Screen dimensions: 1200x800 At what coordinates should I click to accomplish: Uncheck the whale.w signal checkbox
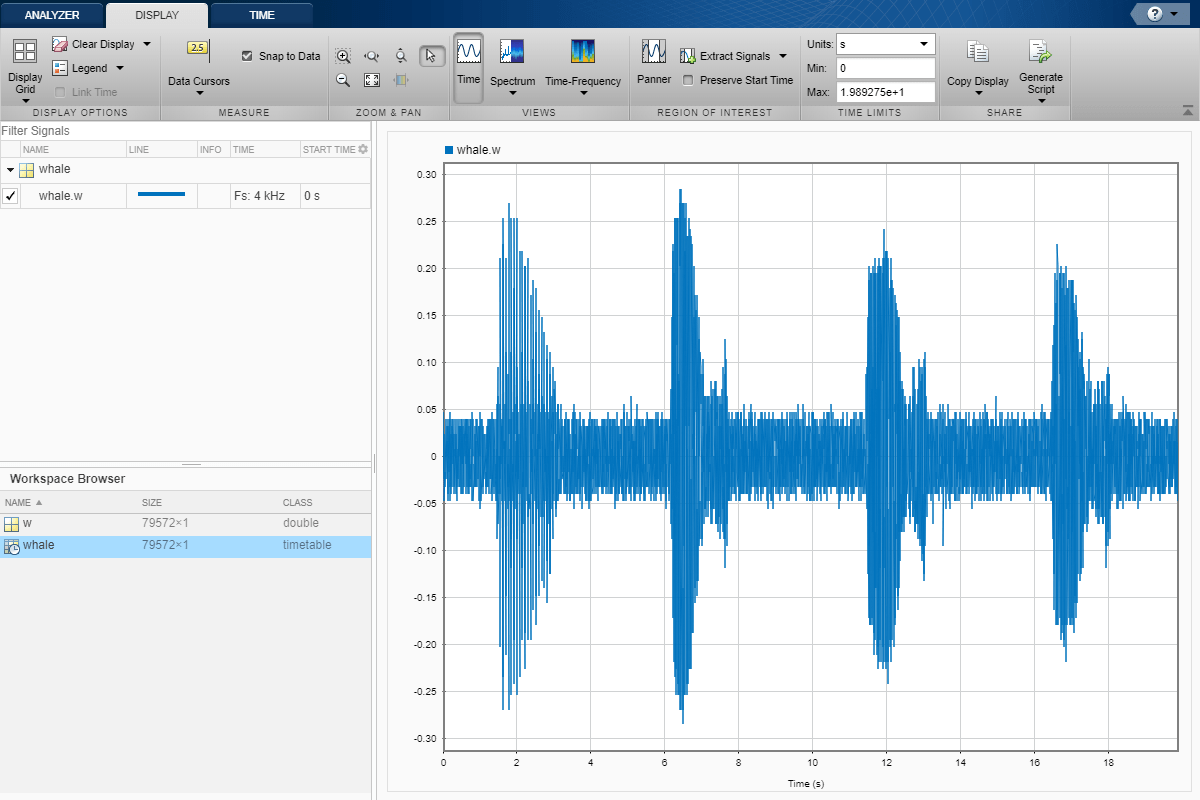(11, 196)
